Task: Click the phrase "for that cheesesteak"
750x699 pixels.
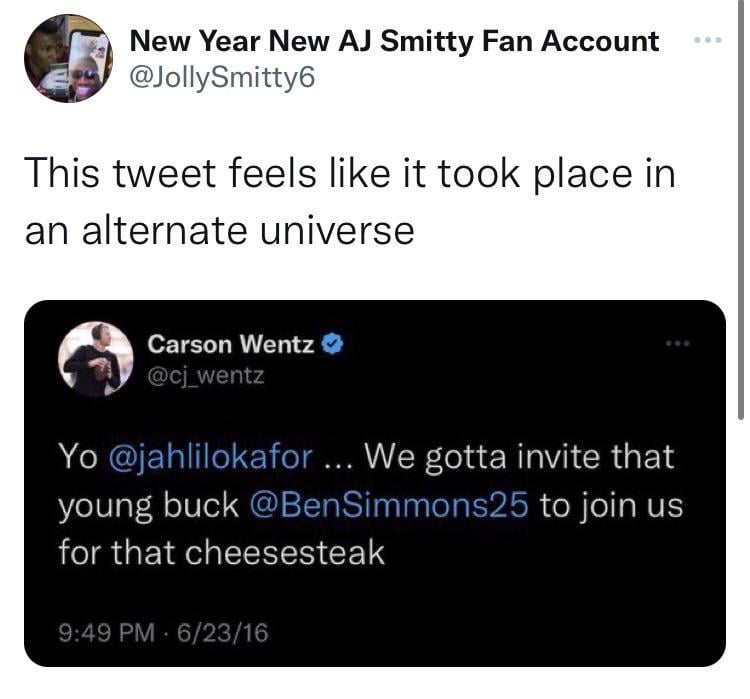Action: 222,553
